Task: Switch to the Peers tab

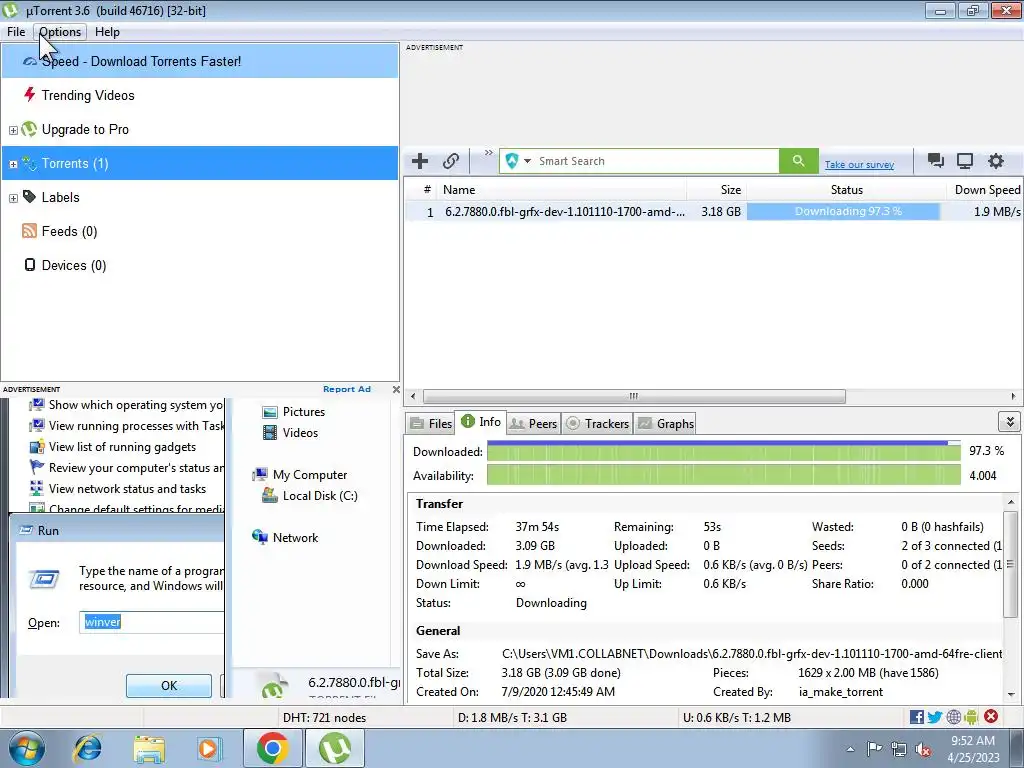Action: (533, 423)
